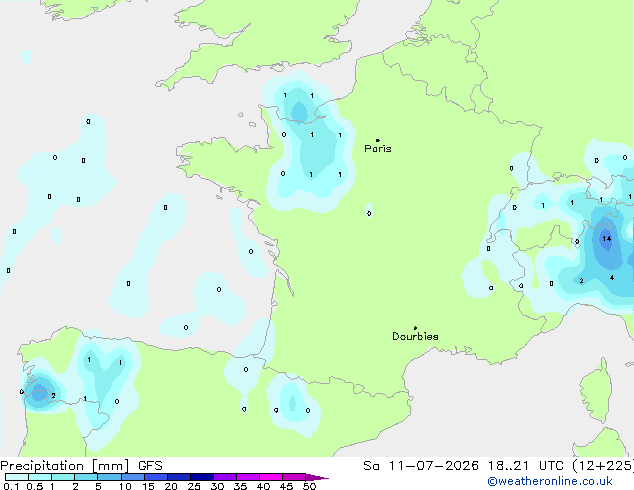Click the 18..21 UTC time range text
This screenshot has height=490, width=634.
click(x=526, y=466)
